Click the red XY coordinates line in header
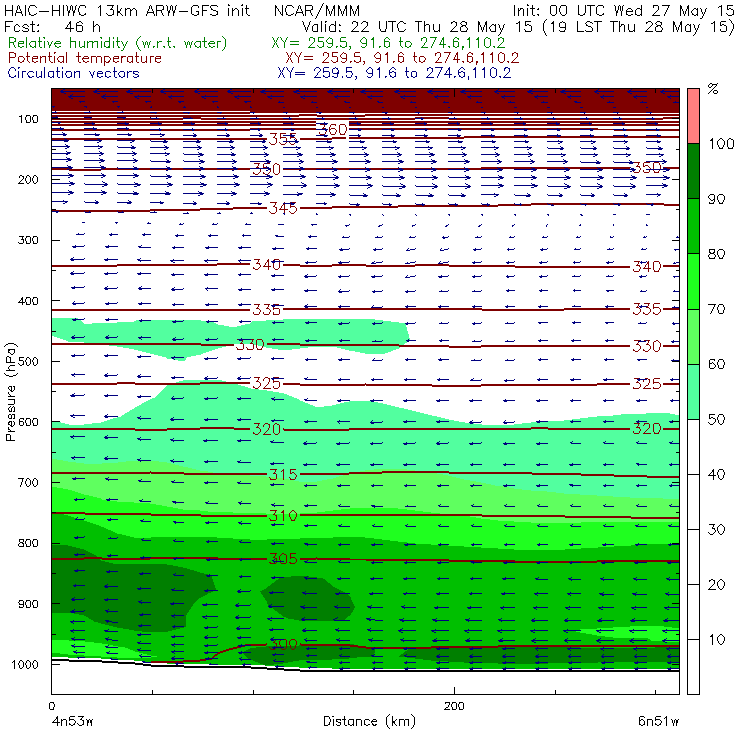This screenshot has height=740, width=740. coord(402,58)
